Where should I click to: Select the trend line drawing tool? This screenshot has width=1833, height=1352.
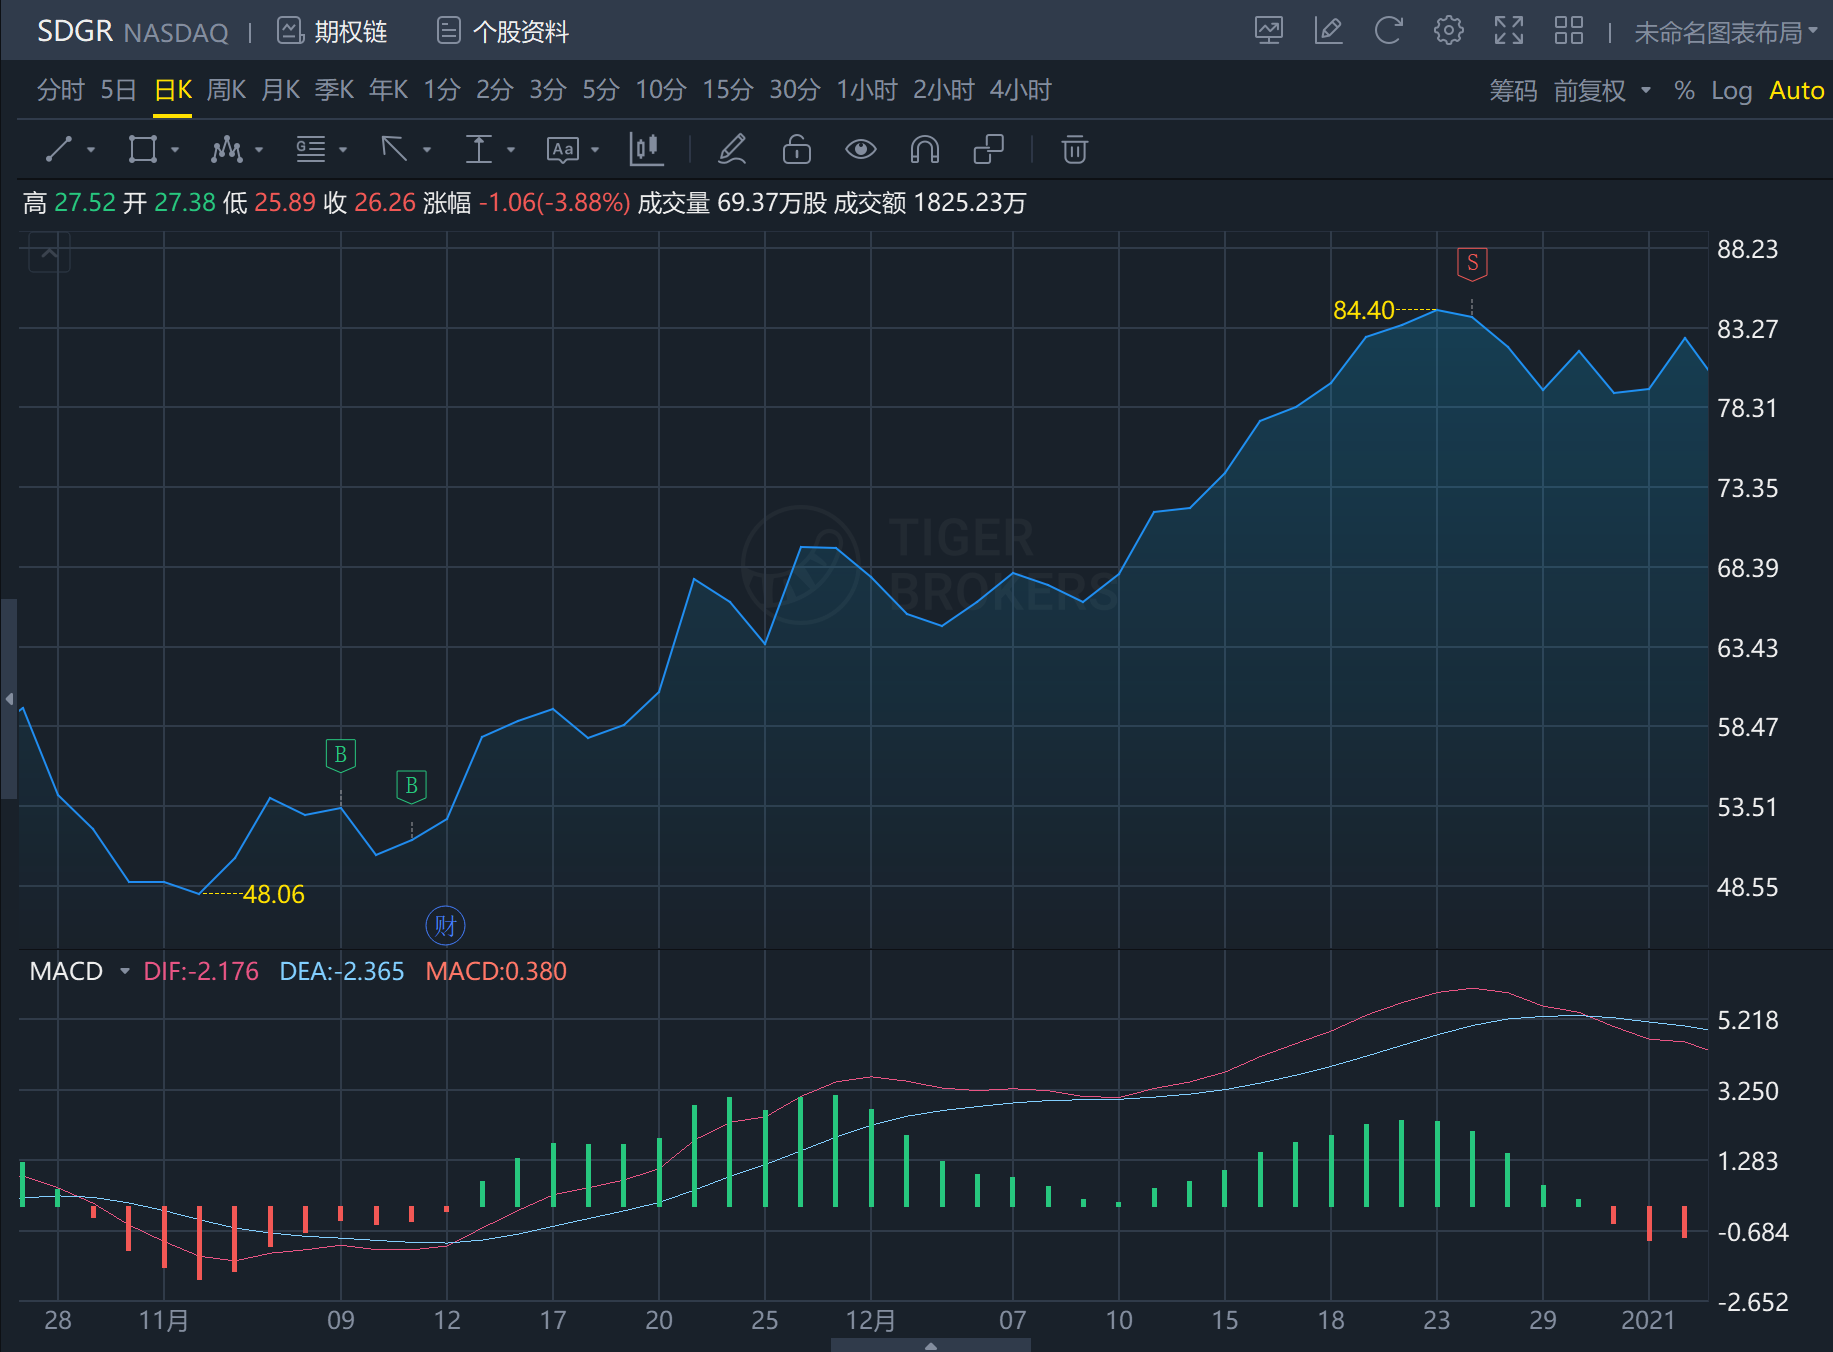point(59,150)
